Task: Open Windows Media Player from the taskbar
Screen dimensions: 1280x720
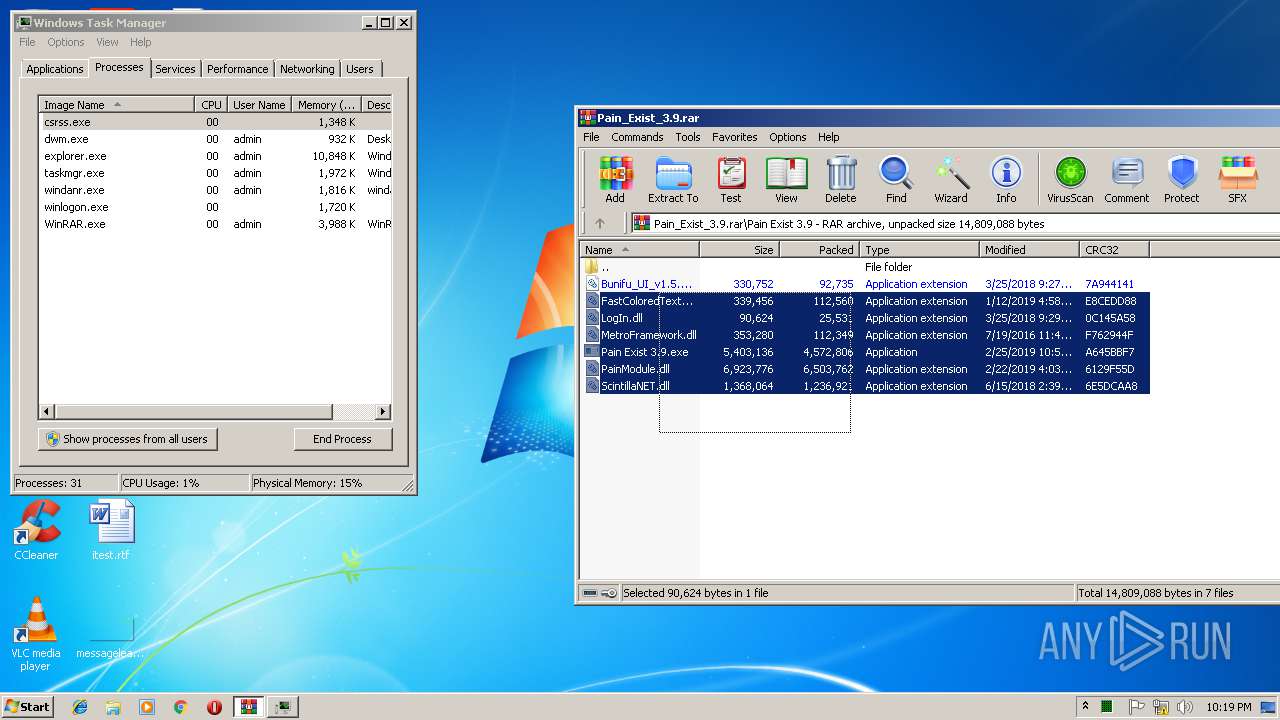Action: click(147, 706)
